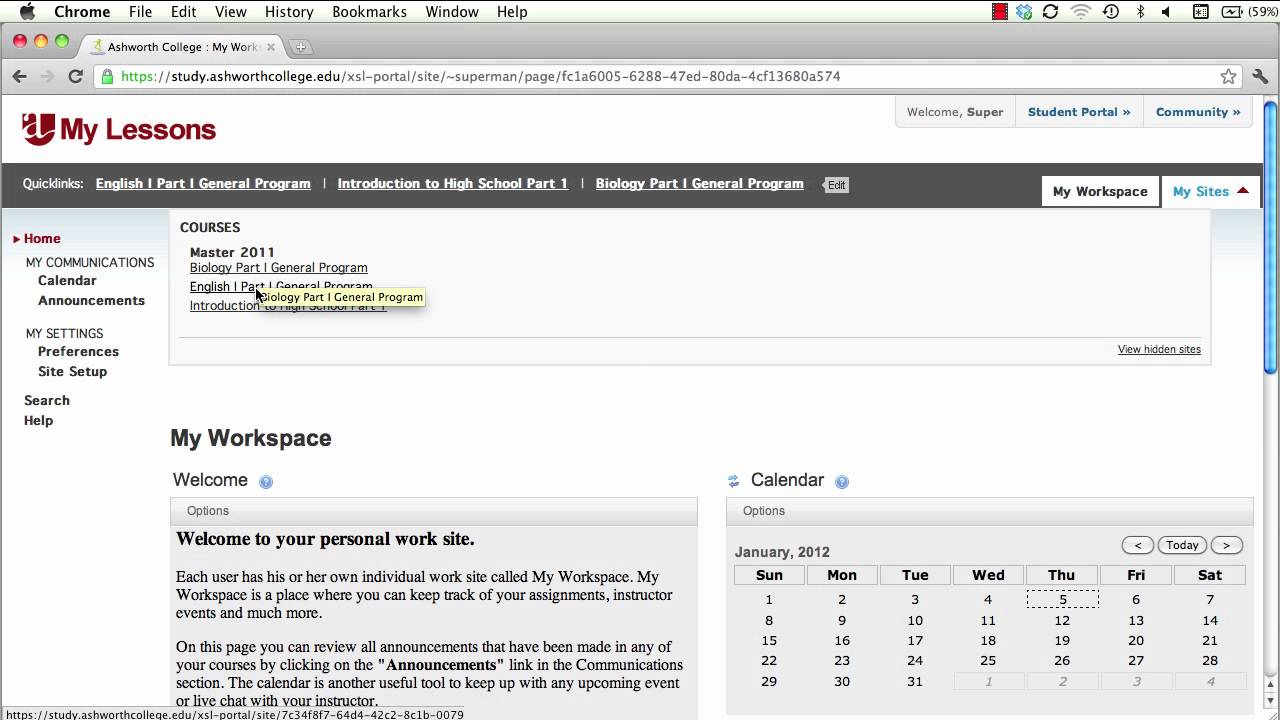The height and width of the screenshot is (720, 1280).
Task: Bookmark this page with the star icon
Action: coord(1228,76)
